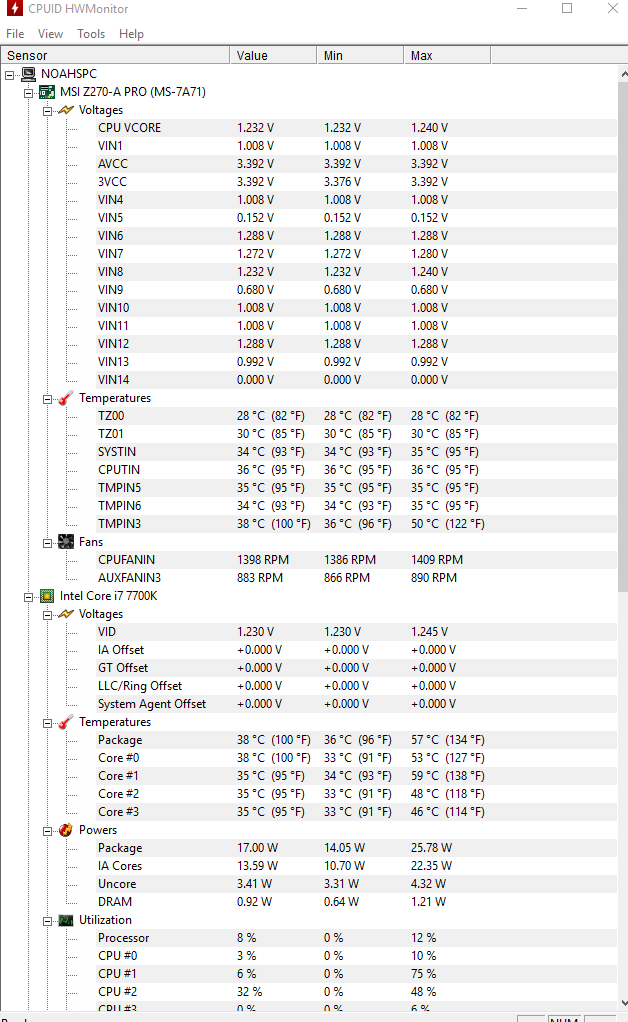This screenshot has width=628, height=1022.
Task: Click the Sensor column header
Action: [x=115, y=55]
